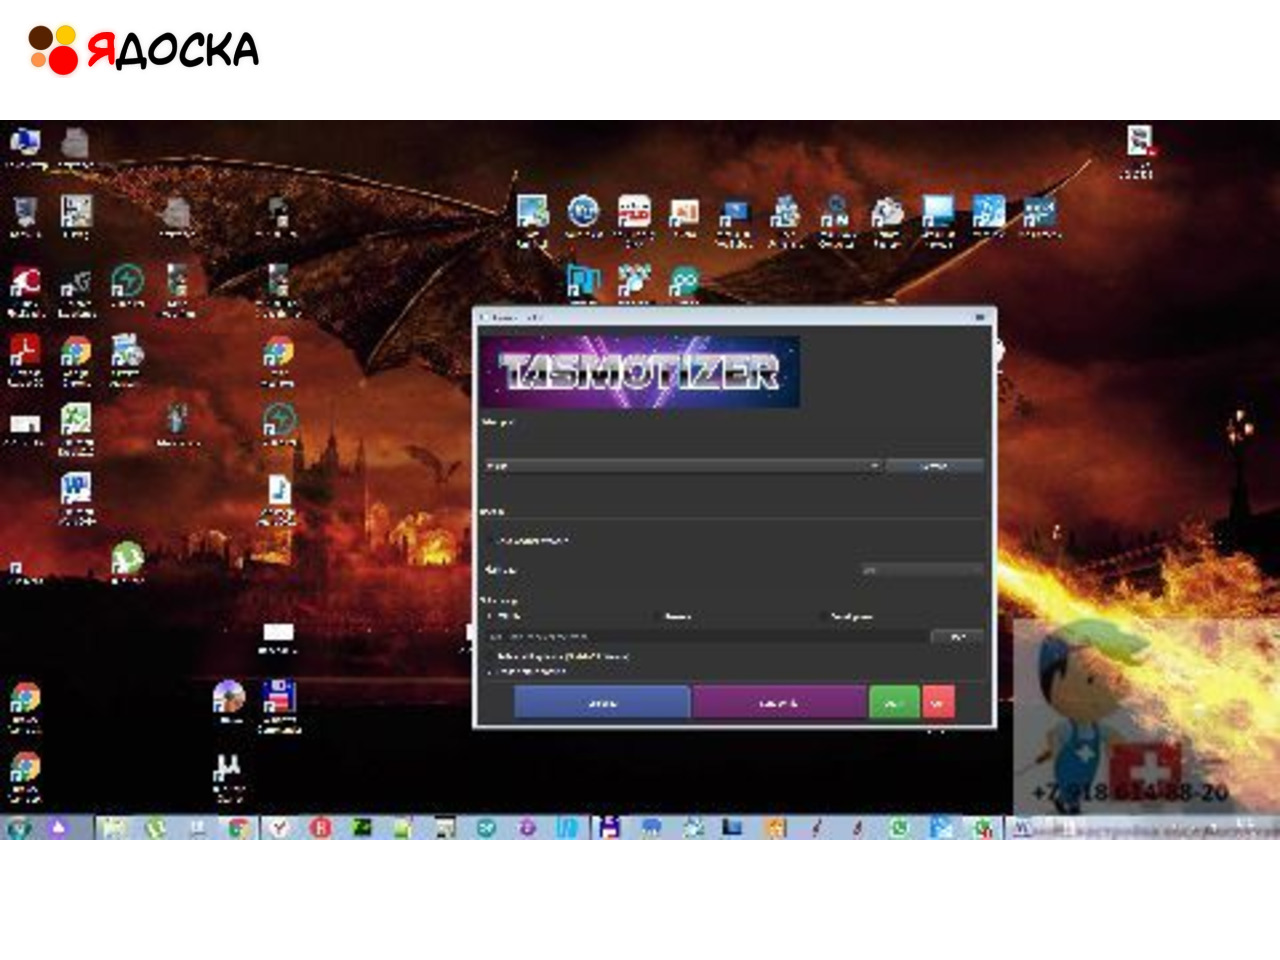Screen dimensions: 1280x960
Task: Click the Tasmotizer logo banner
Action: [x=640, y=371]
